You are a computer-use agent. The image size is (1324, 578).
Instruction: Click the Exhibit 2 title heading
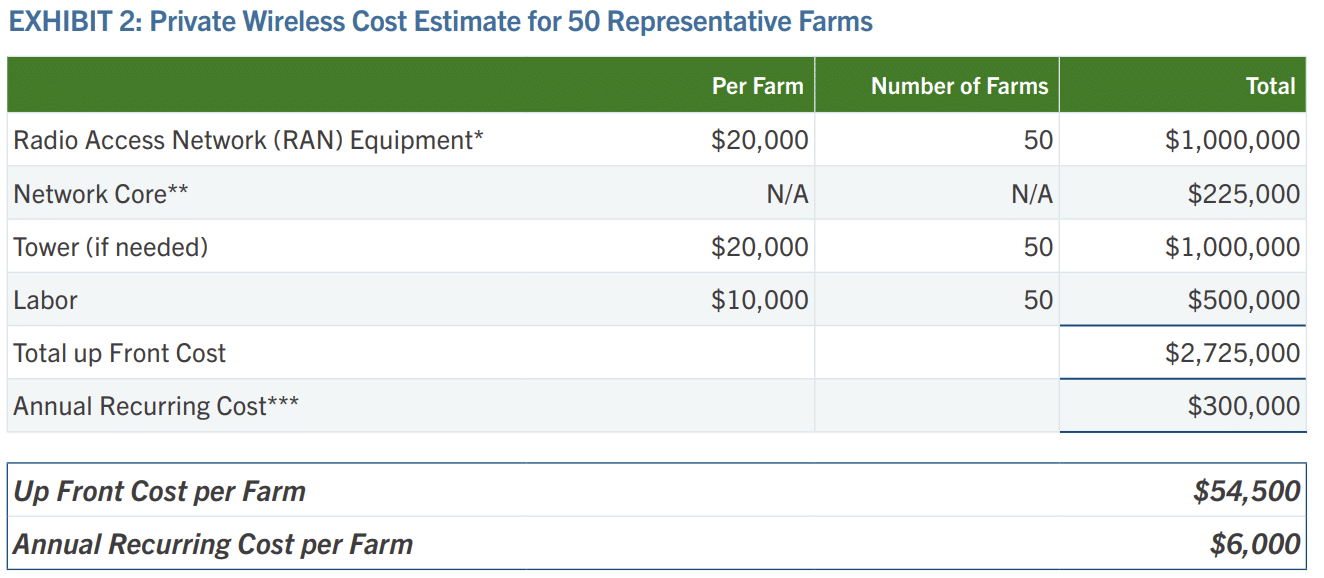tap(440, 22)
